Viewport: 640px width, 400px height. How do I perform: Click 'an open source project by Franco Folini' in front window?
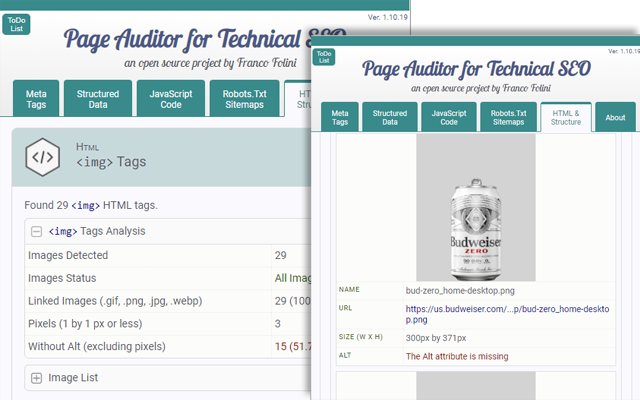(481, 88)
